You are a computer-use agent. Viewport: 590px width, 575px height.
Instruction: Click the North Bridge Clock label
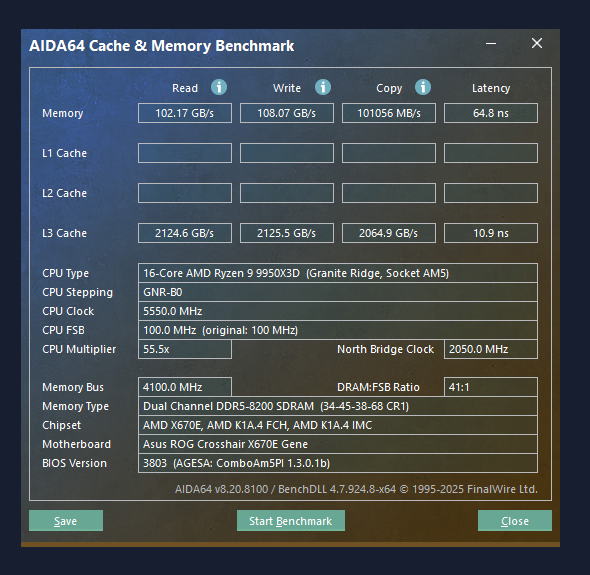click(x=385, y=349)
